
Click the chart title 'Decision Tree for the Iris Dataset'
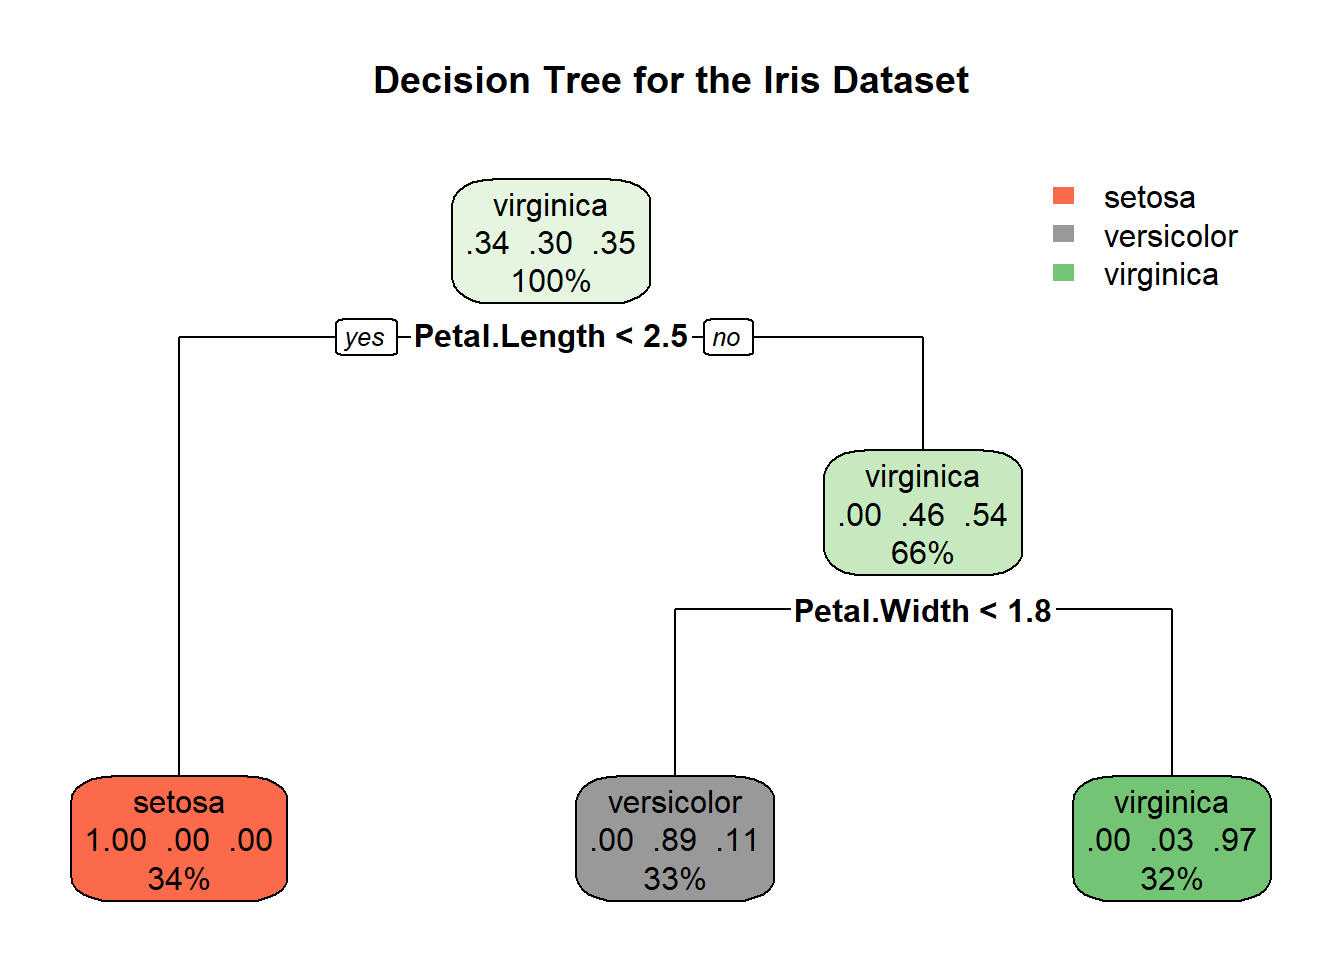(671, 81)
